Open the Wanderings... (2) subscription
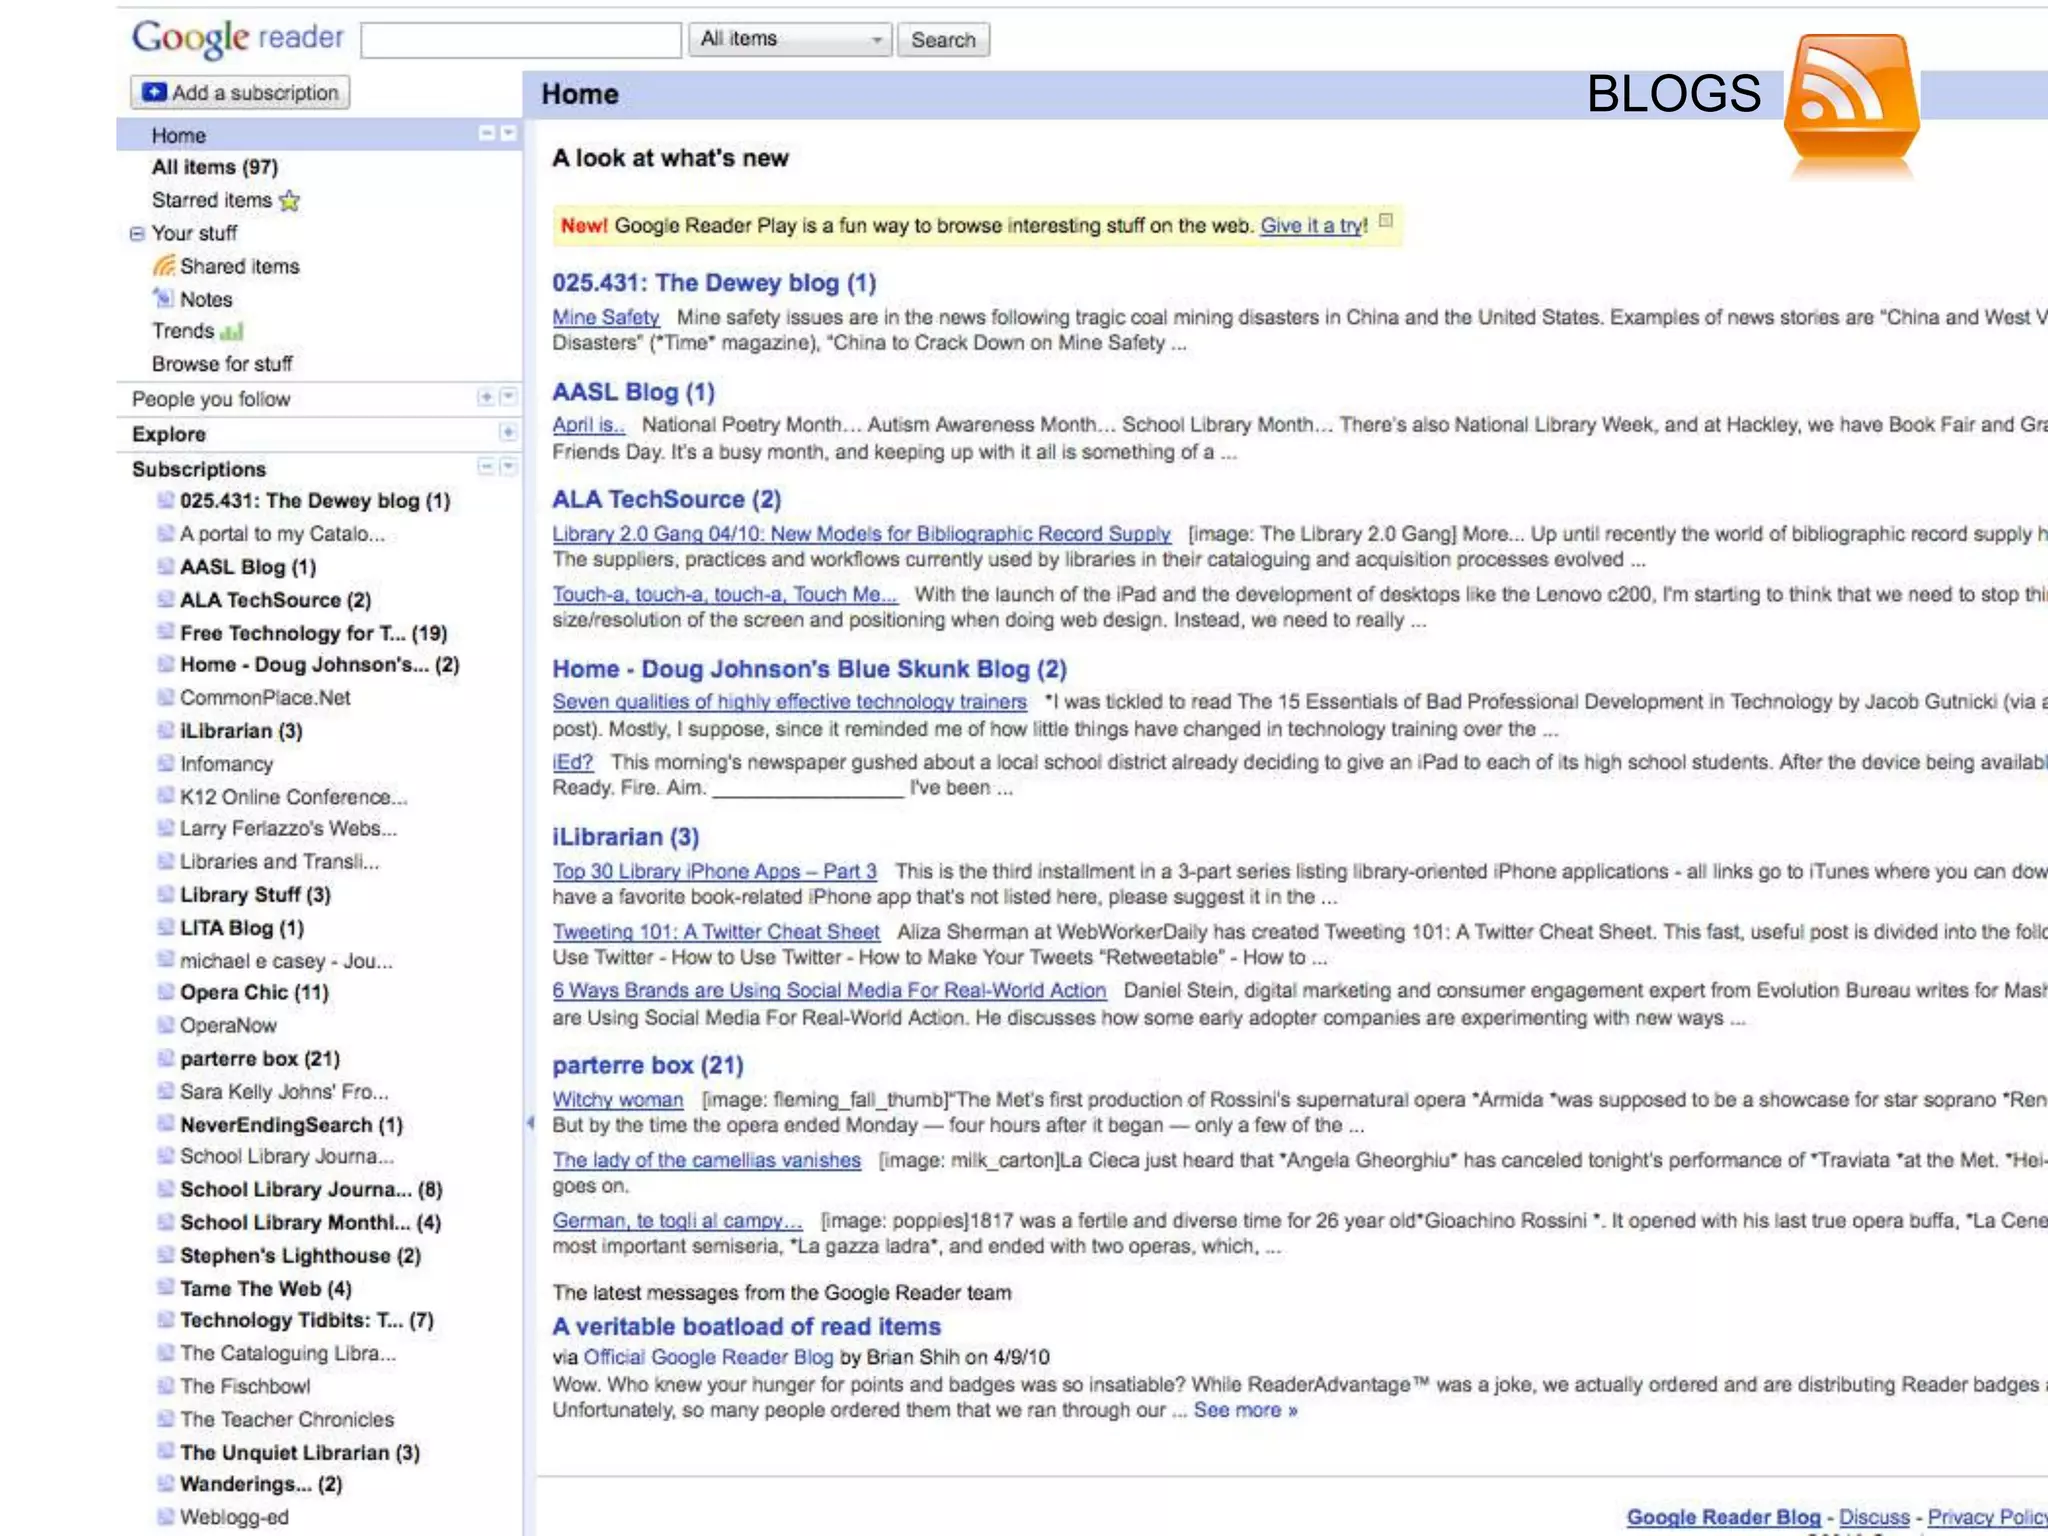This screenshot has height=1536, width=2048. (x=260, y=1484)
